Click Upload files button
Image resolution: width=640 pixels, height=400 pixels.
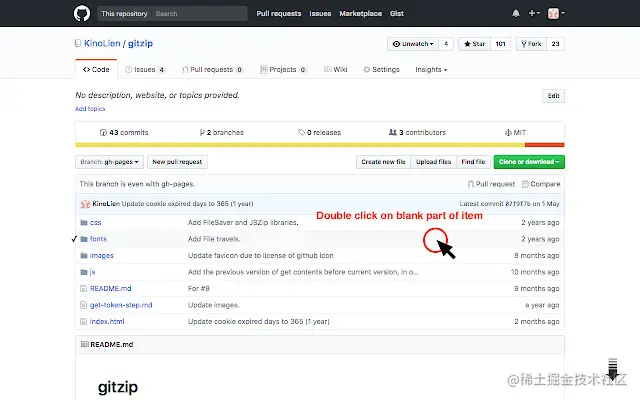[433, 162]
